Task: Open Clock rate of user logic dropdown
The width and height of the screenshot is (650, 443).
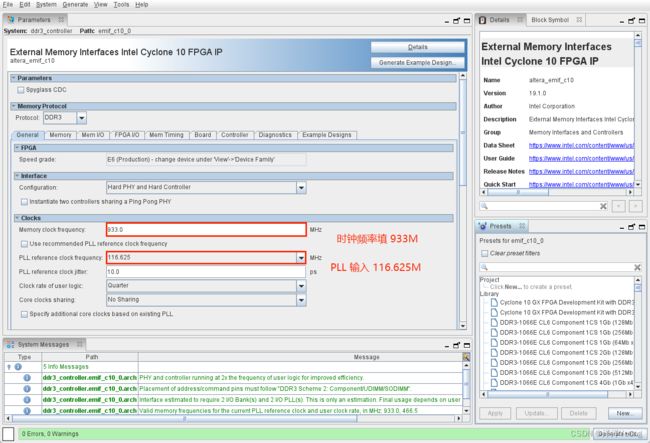Action: pos(301,286)
